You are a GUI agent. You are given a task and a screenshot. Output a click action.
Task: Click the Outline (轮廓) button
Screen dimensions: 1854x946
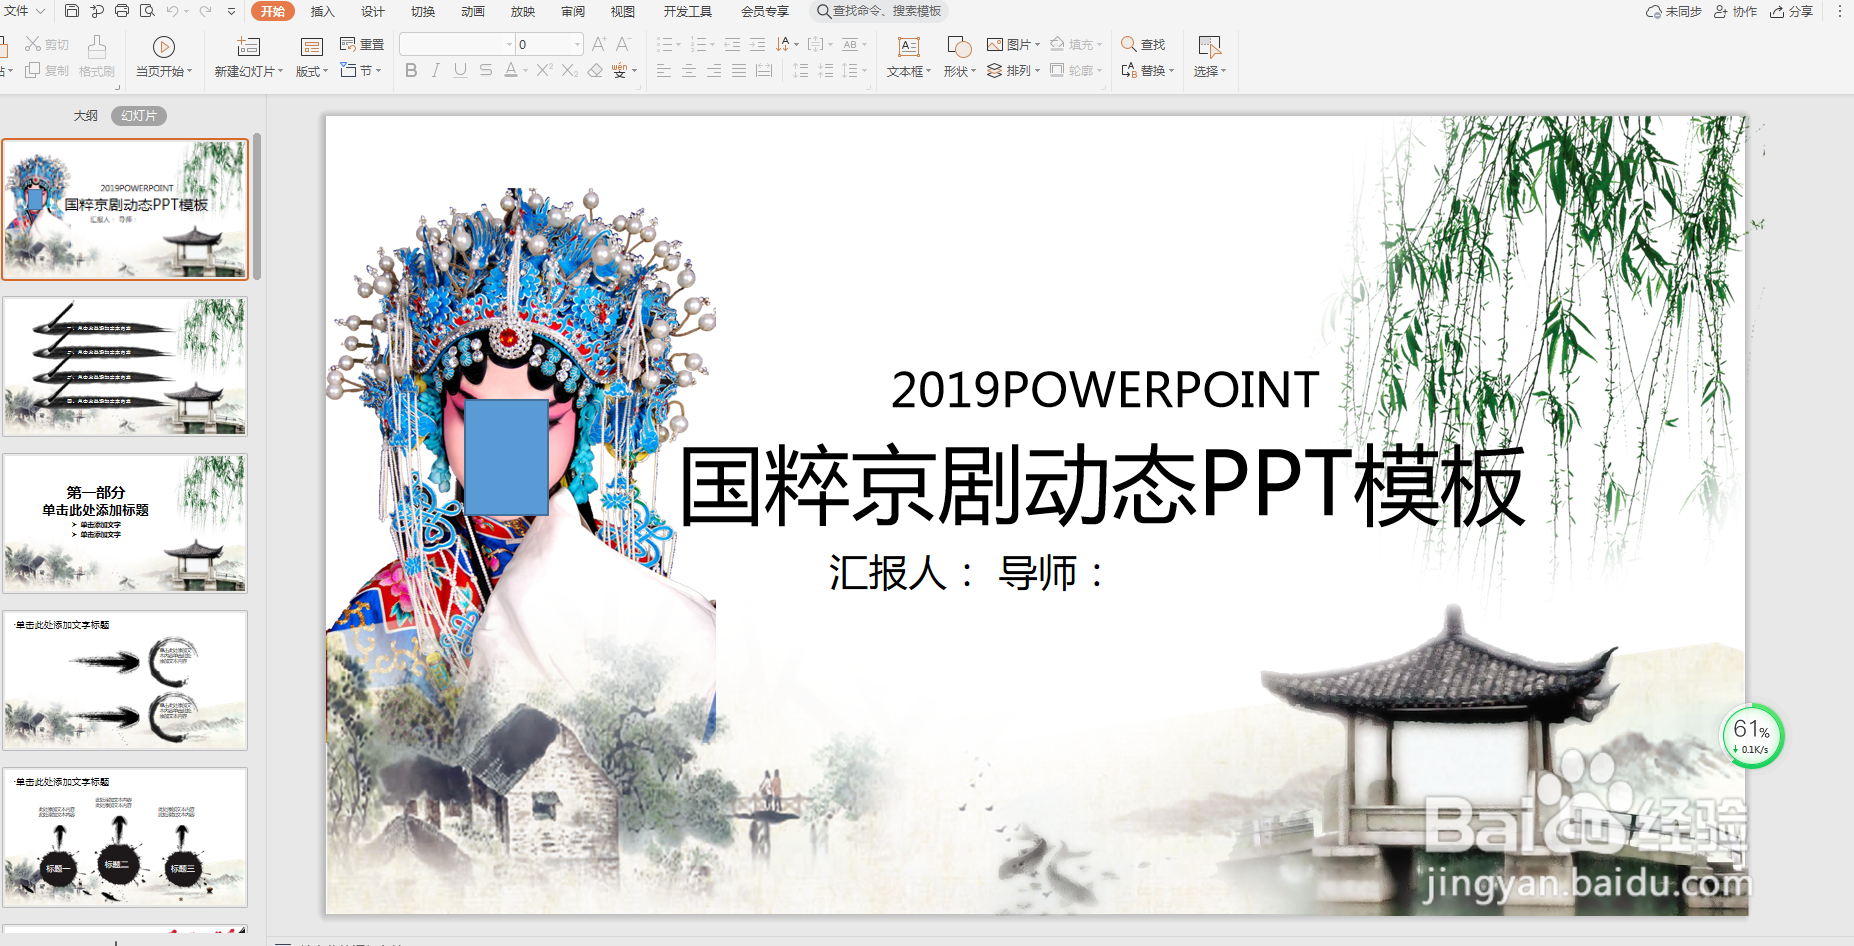pyautogui.click(x=1076, y=70)
